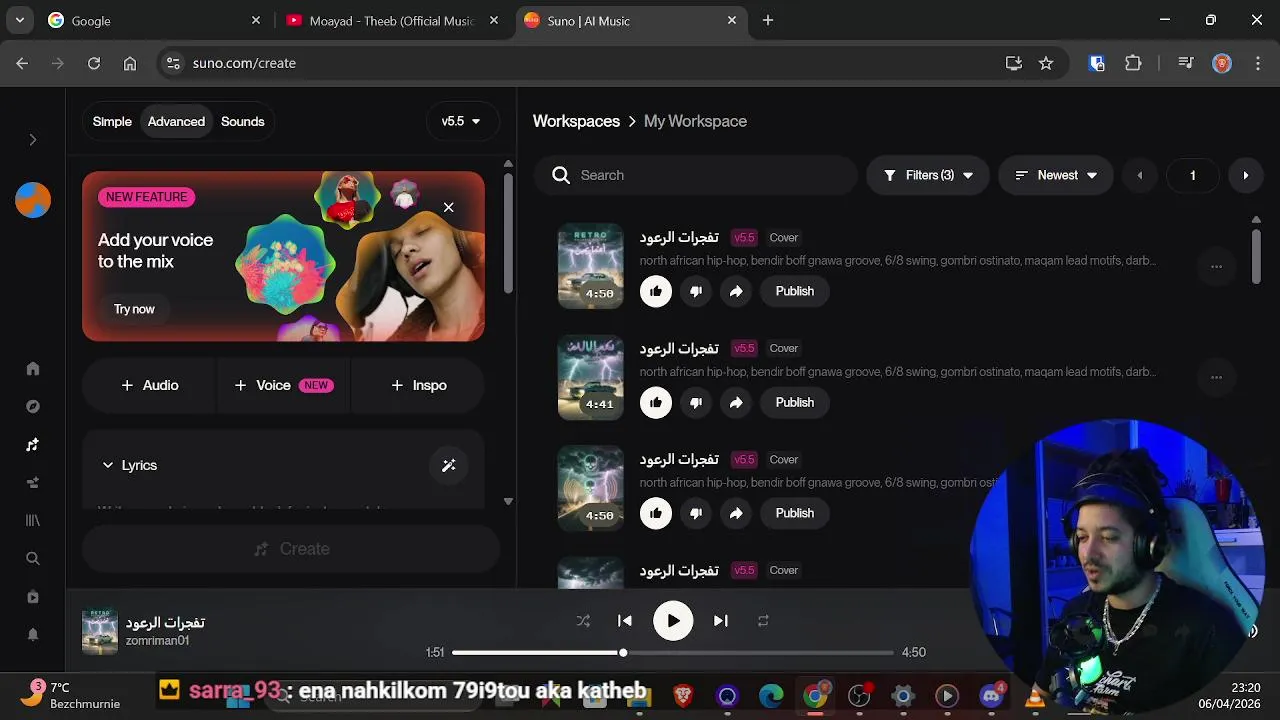Play the current song

click(673, 621)
